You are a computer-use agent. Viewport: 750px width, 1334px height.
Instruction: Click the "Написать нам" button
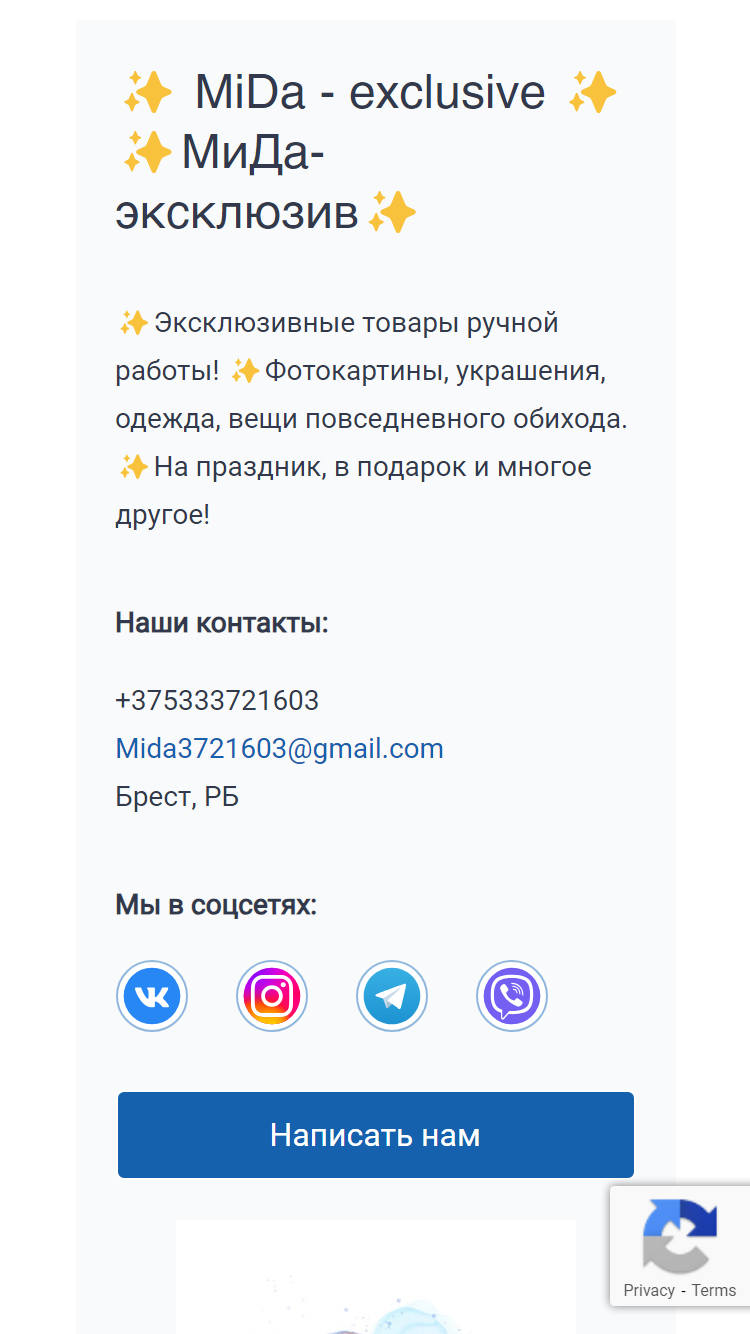pos(376,1135)
